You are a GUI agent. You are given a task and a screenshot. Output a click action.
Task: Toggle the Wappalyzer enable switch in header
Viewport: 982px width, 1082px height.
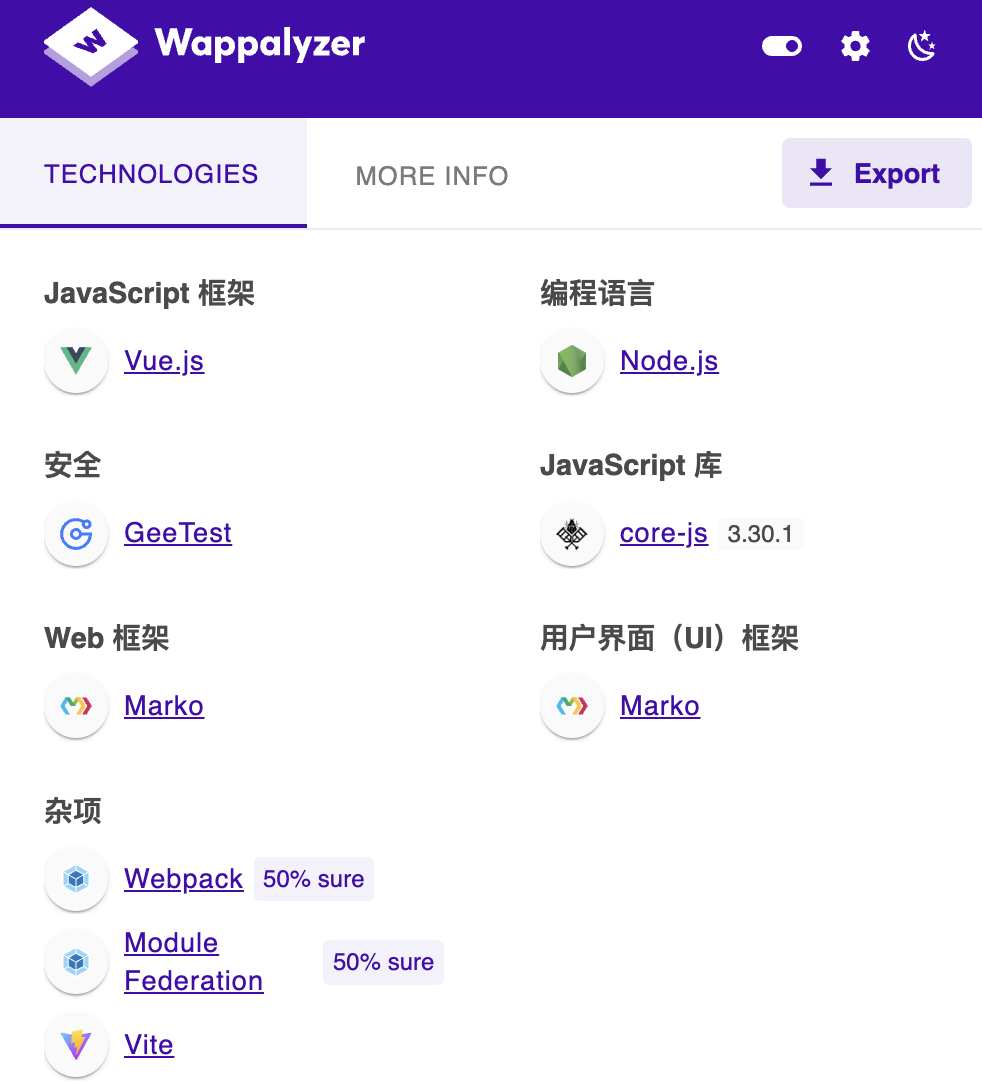click(782, 46)
